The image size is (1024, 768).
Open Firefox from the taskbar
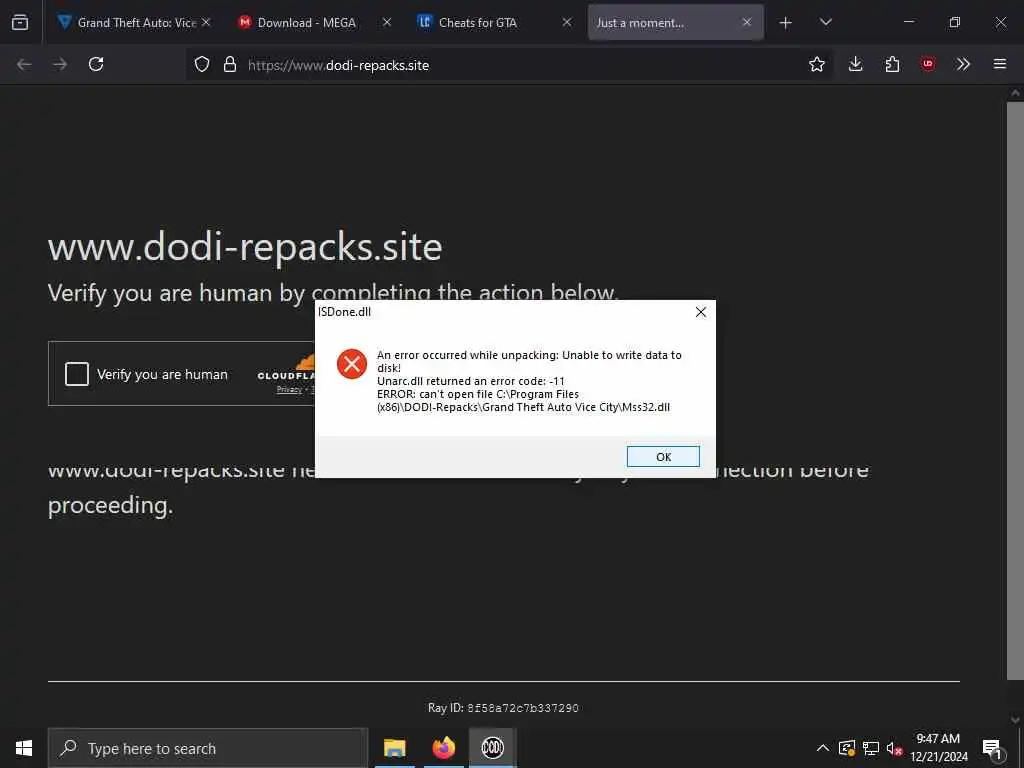tap(443, 748)
